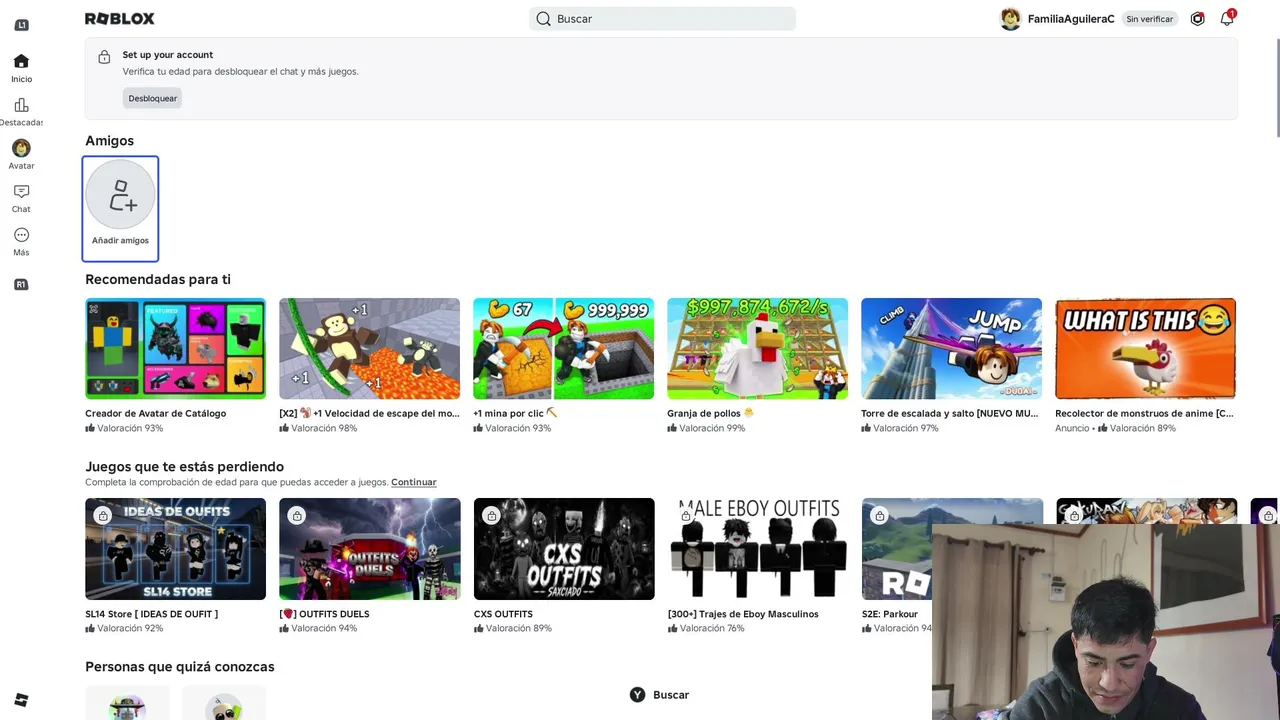
Task: Open the FamiliaAguileraC username link
Action: [x=1071, y=19]
